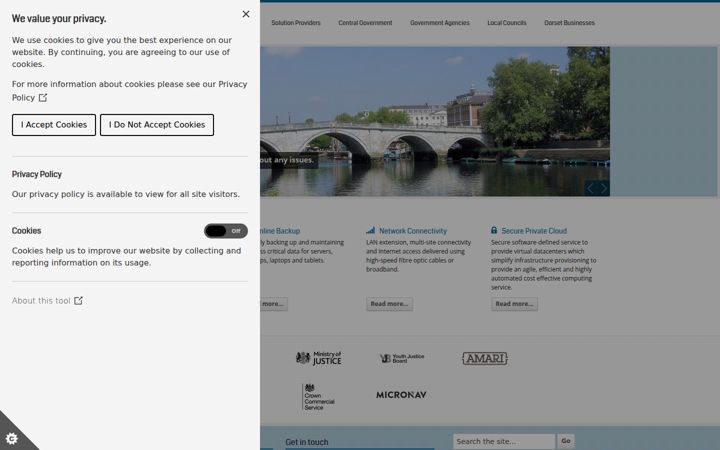Click the I Do Not Accept Cookies button
The image size is (720, 450).
[x=157, y=125]
